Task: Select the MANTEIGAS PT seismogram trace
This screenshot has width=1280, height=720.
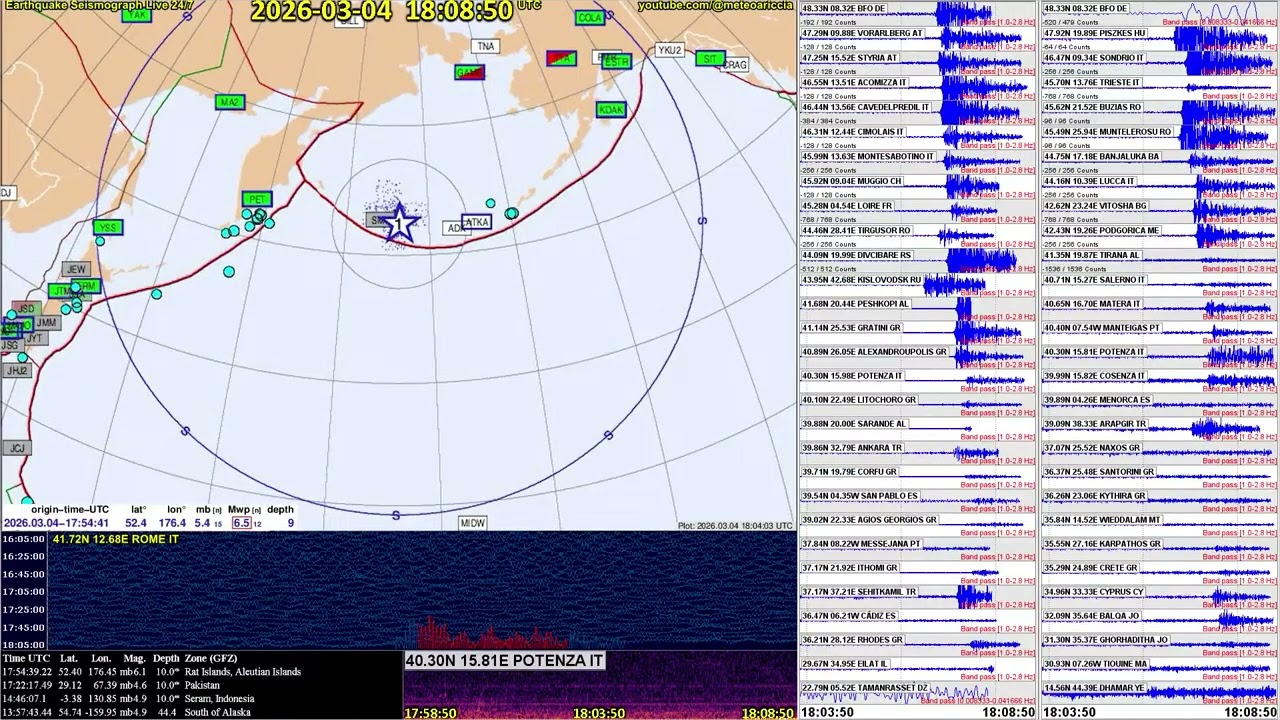Action: (x=1160, y=334)
